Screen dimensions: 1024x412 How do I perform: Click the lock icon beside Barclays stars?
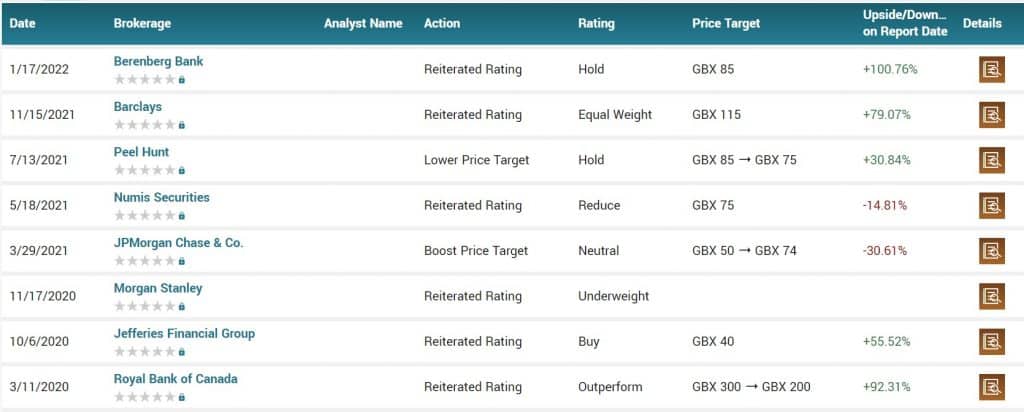pos(182,125)
